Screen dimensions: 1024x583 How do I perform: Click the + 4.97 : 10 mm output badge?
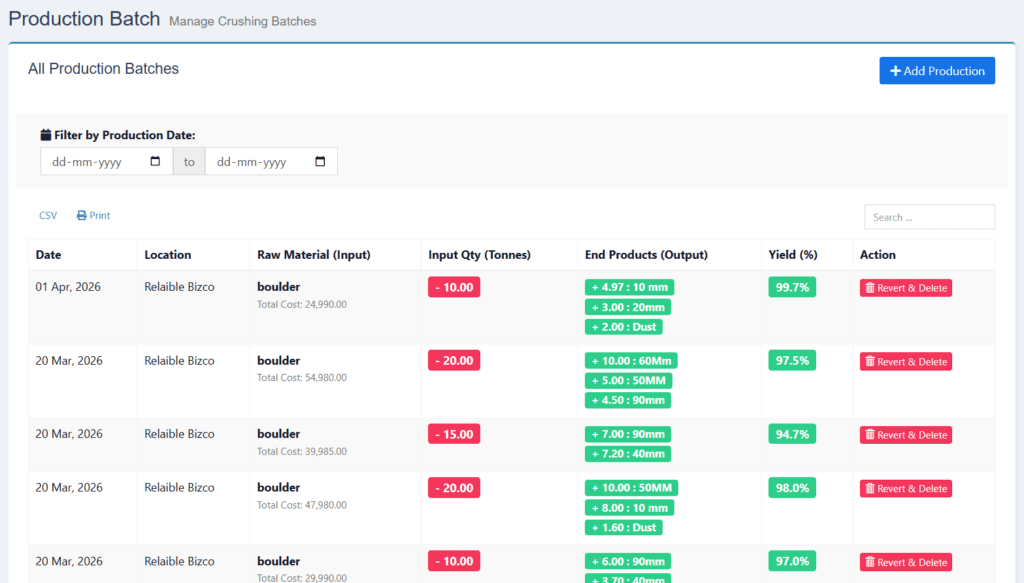pos(630,287)
